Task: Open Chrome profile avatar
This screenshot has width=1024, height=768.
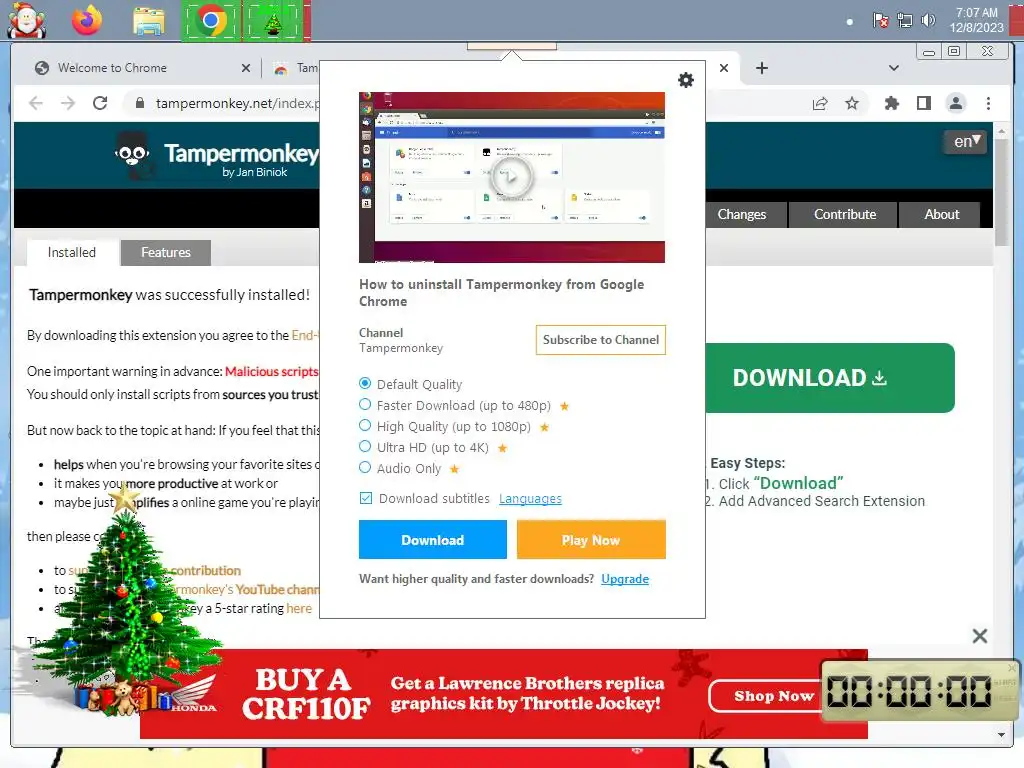Action: [x=955, y=103]
